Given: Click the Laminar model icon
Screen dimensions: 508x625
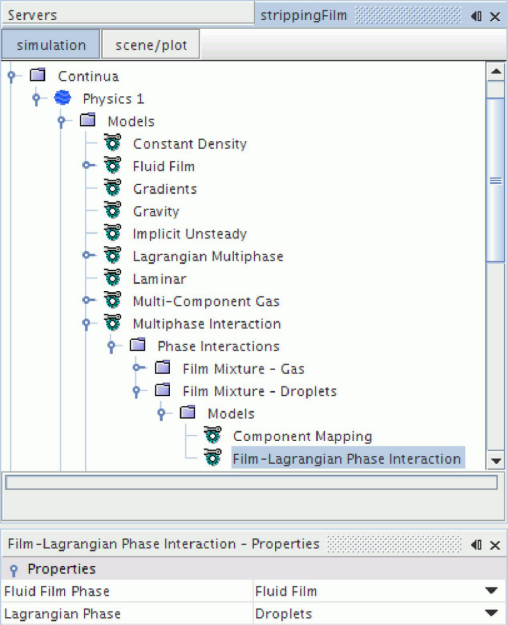Looking at the screenshot, I should (112, 278).
